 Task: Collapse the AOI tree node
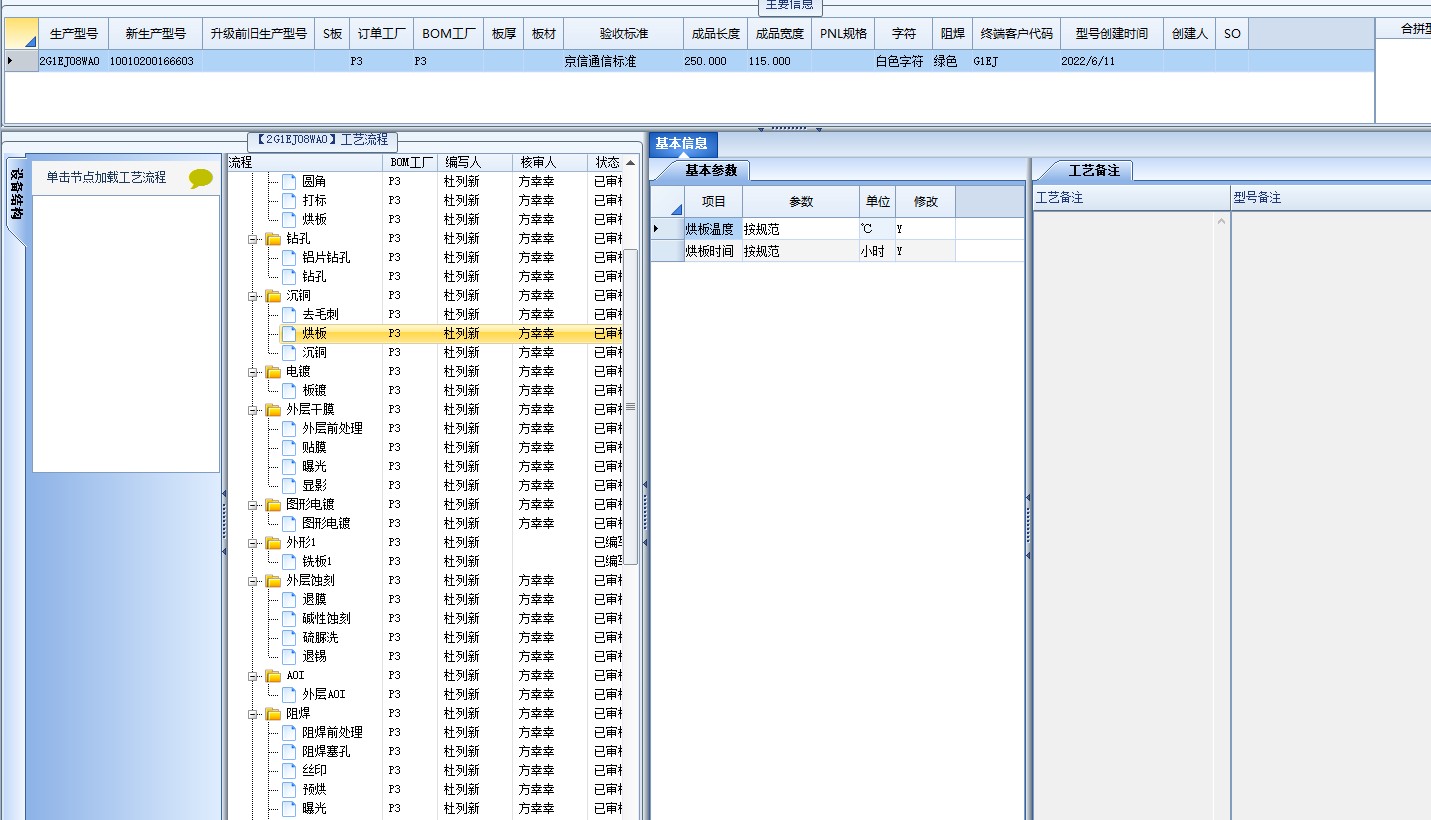[x=254, y=676]
